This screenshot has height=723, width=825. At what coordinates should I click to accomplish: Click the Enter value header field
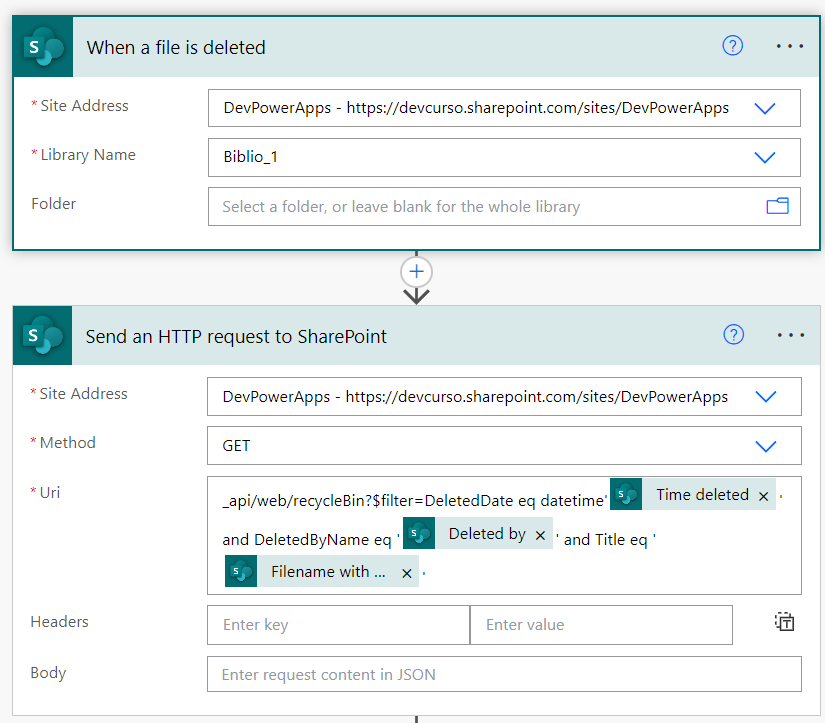click(601, 625)
